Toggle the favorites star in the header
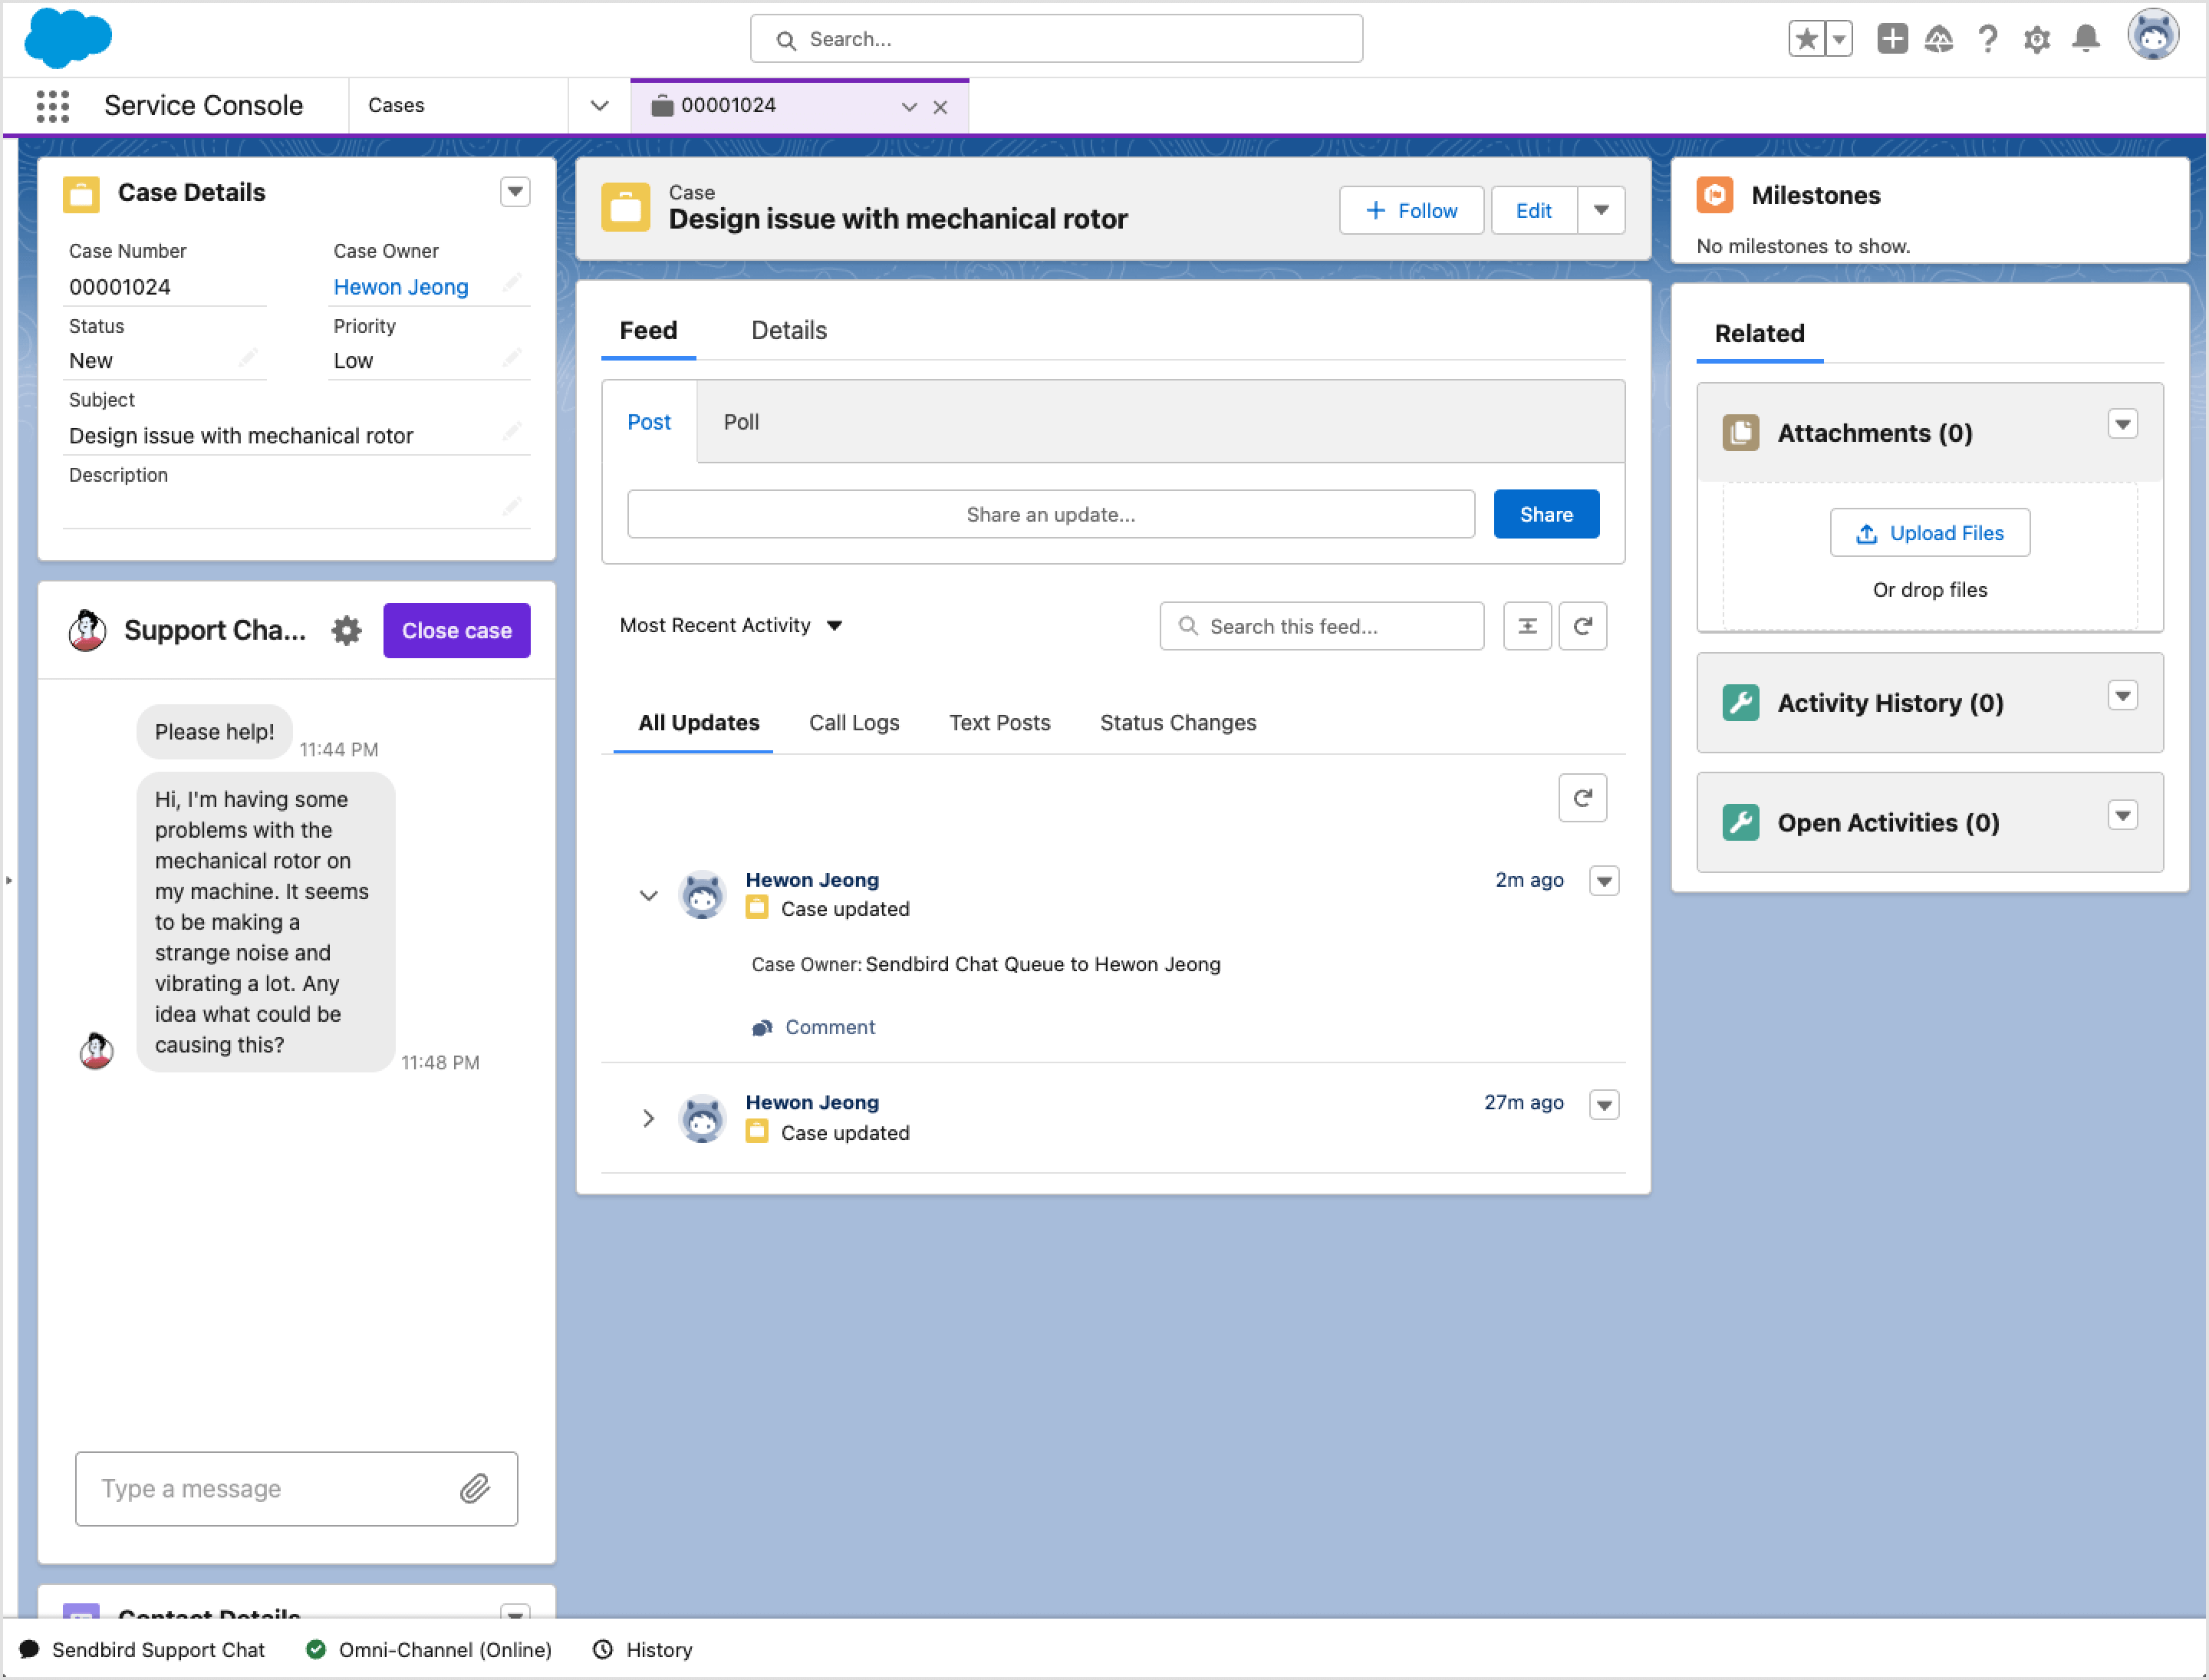Viewport: 2209px width, 1680px height. [x=1806, y=38]
